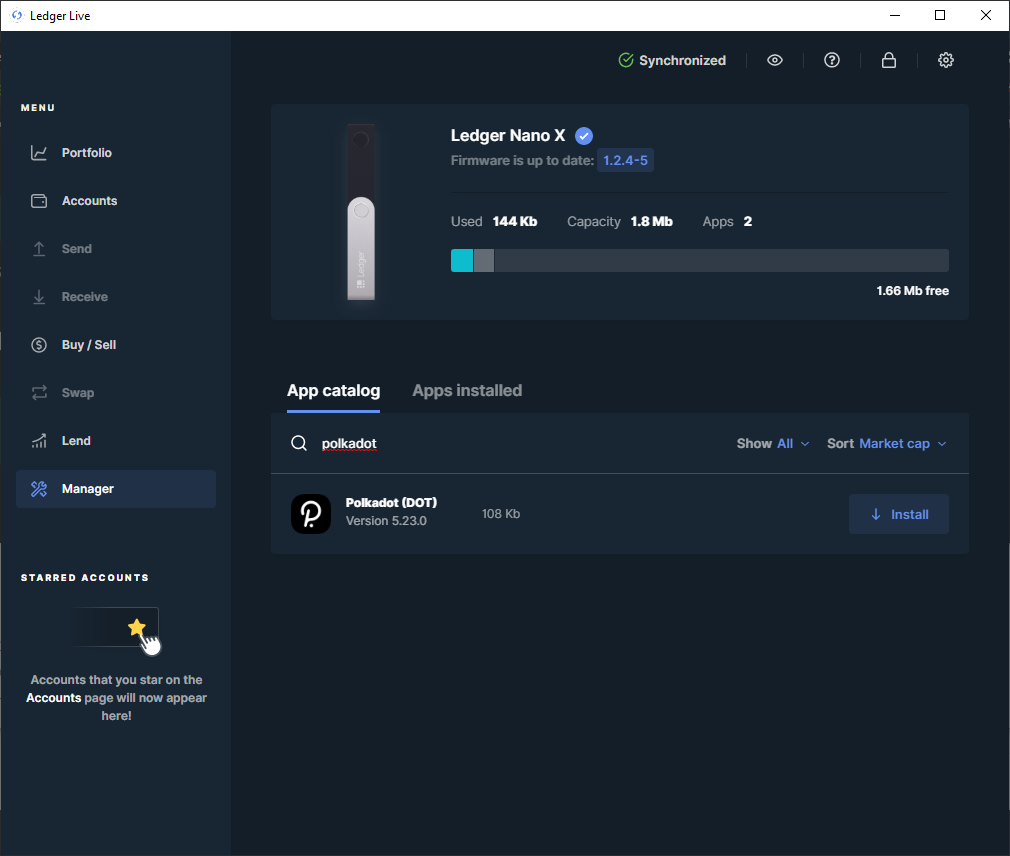The height and width of the screenshot is (856, 1010).
Task: Minimize the Ledger Live window
Action: coord(895,15)
